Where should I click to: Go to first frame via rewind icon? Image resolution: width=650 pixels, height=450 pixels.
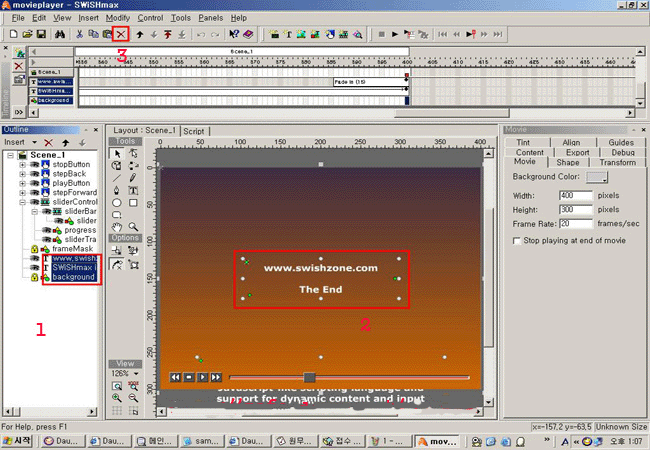coord(443,34)
